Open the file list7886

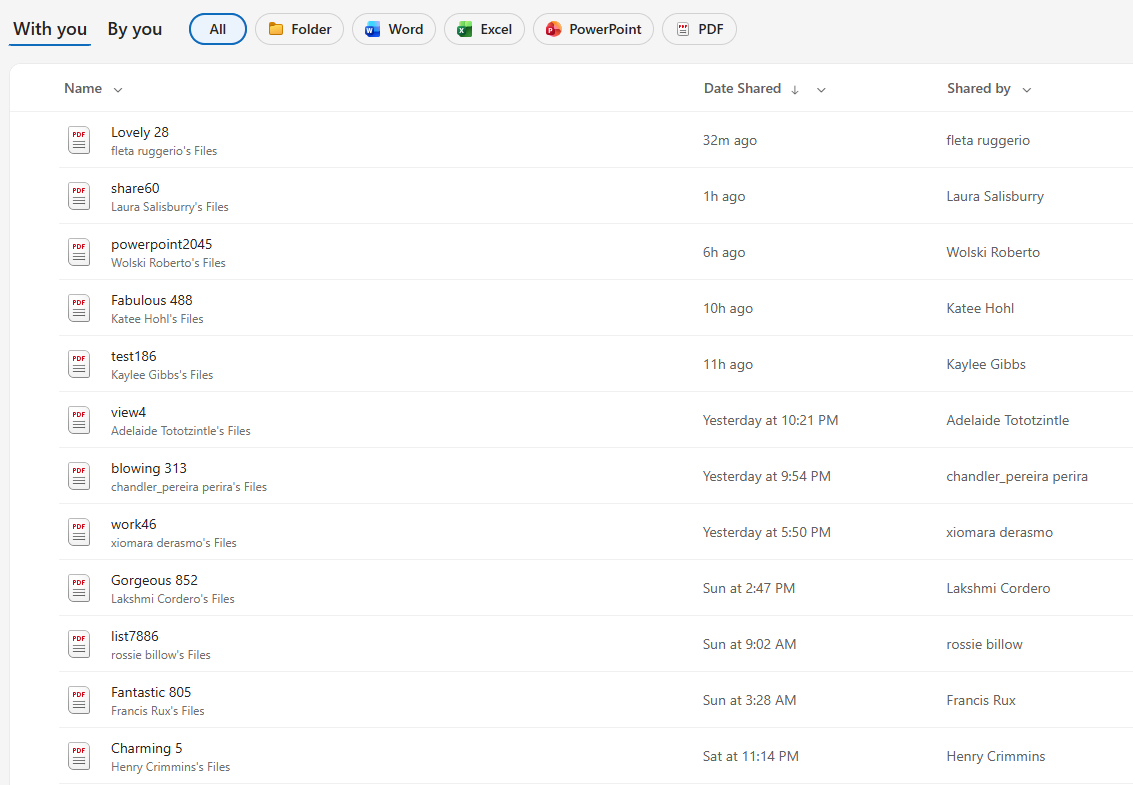click(x=134, y=636)
